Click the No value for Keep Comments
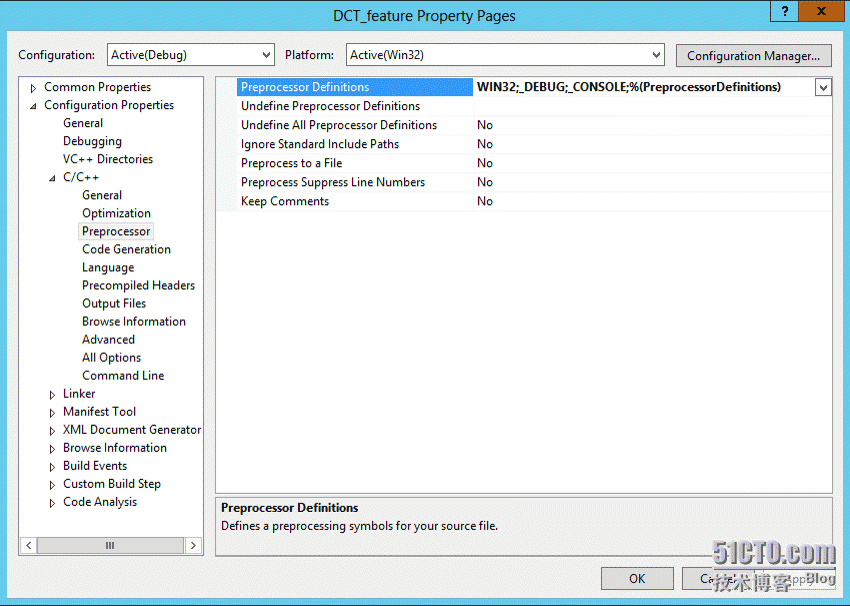This screenshot has width=850, height=606. 485,201
